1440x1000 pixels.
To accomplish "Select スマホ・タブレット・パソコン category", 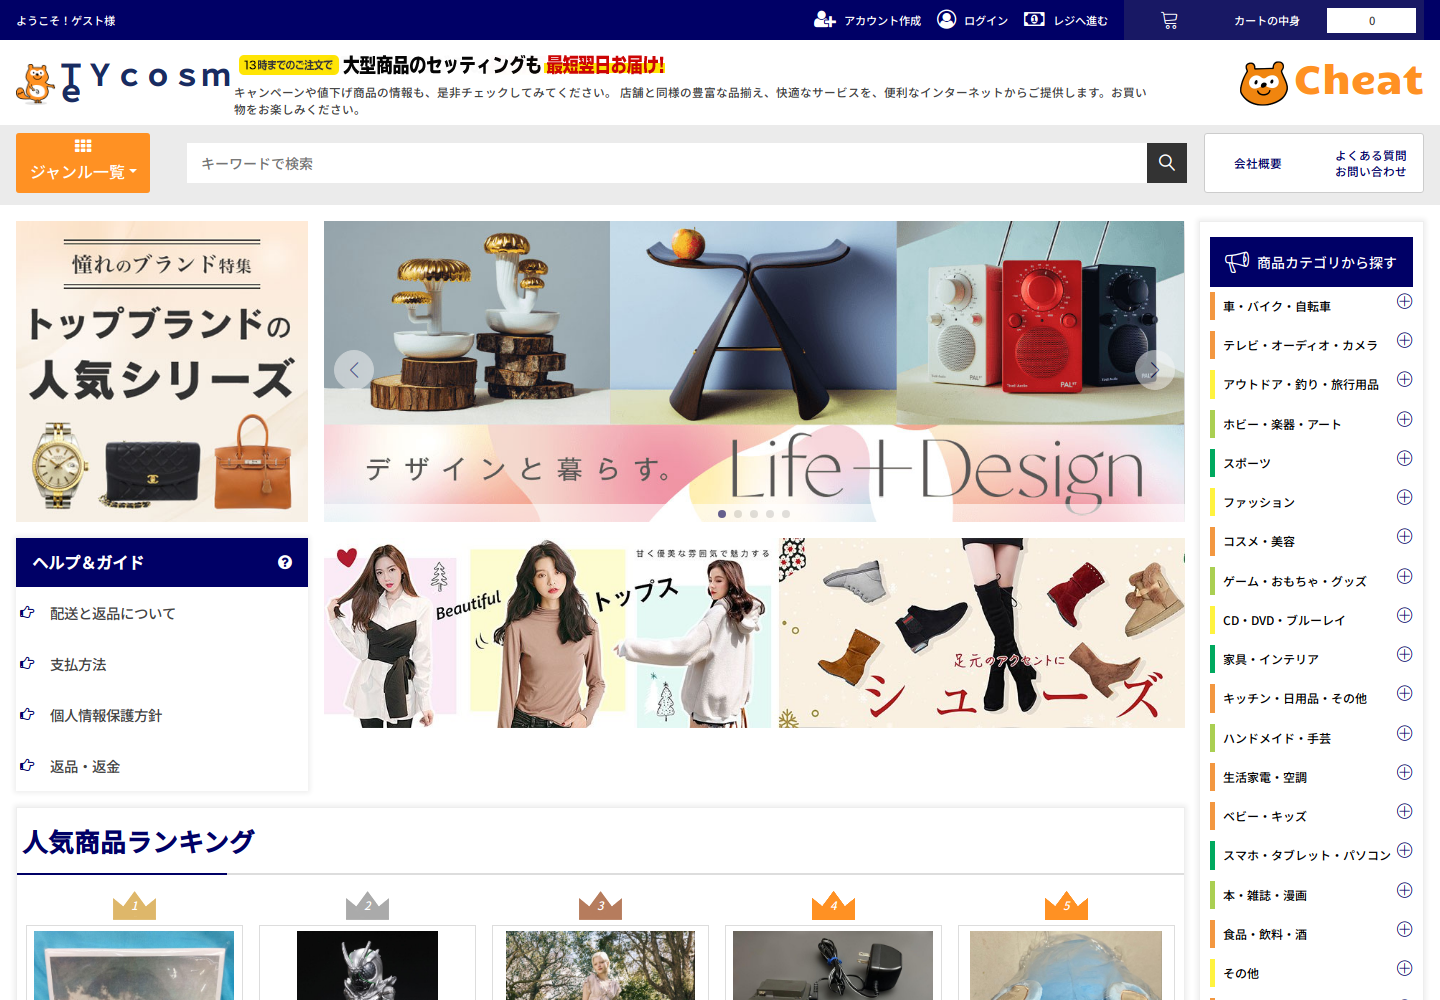I will click(1306, 855).
